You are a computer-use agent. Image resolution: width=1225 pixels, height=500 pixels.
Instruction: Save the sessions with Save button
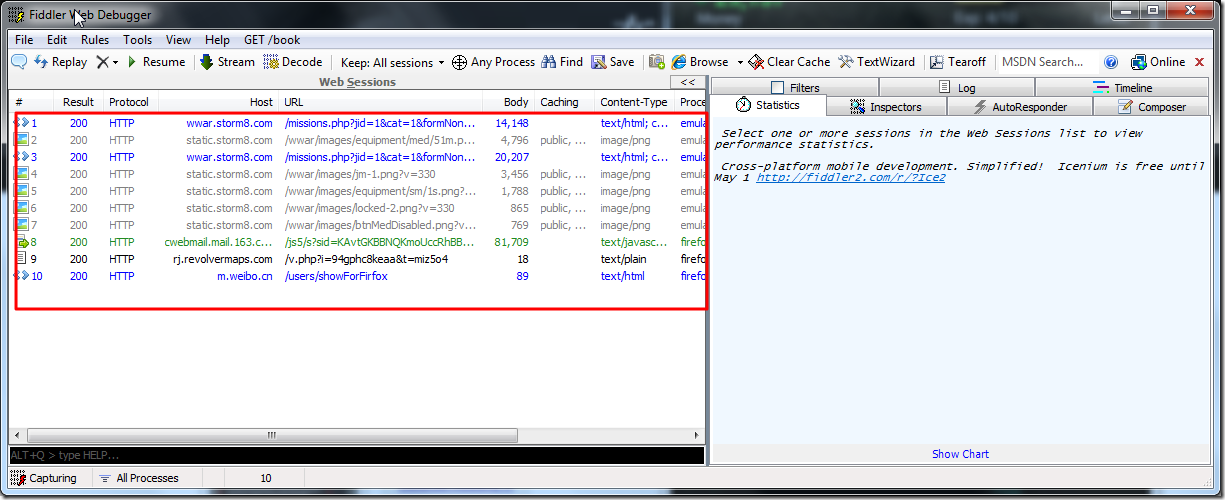(613, 62)
